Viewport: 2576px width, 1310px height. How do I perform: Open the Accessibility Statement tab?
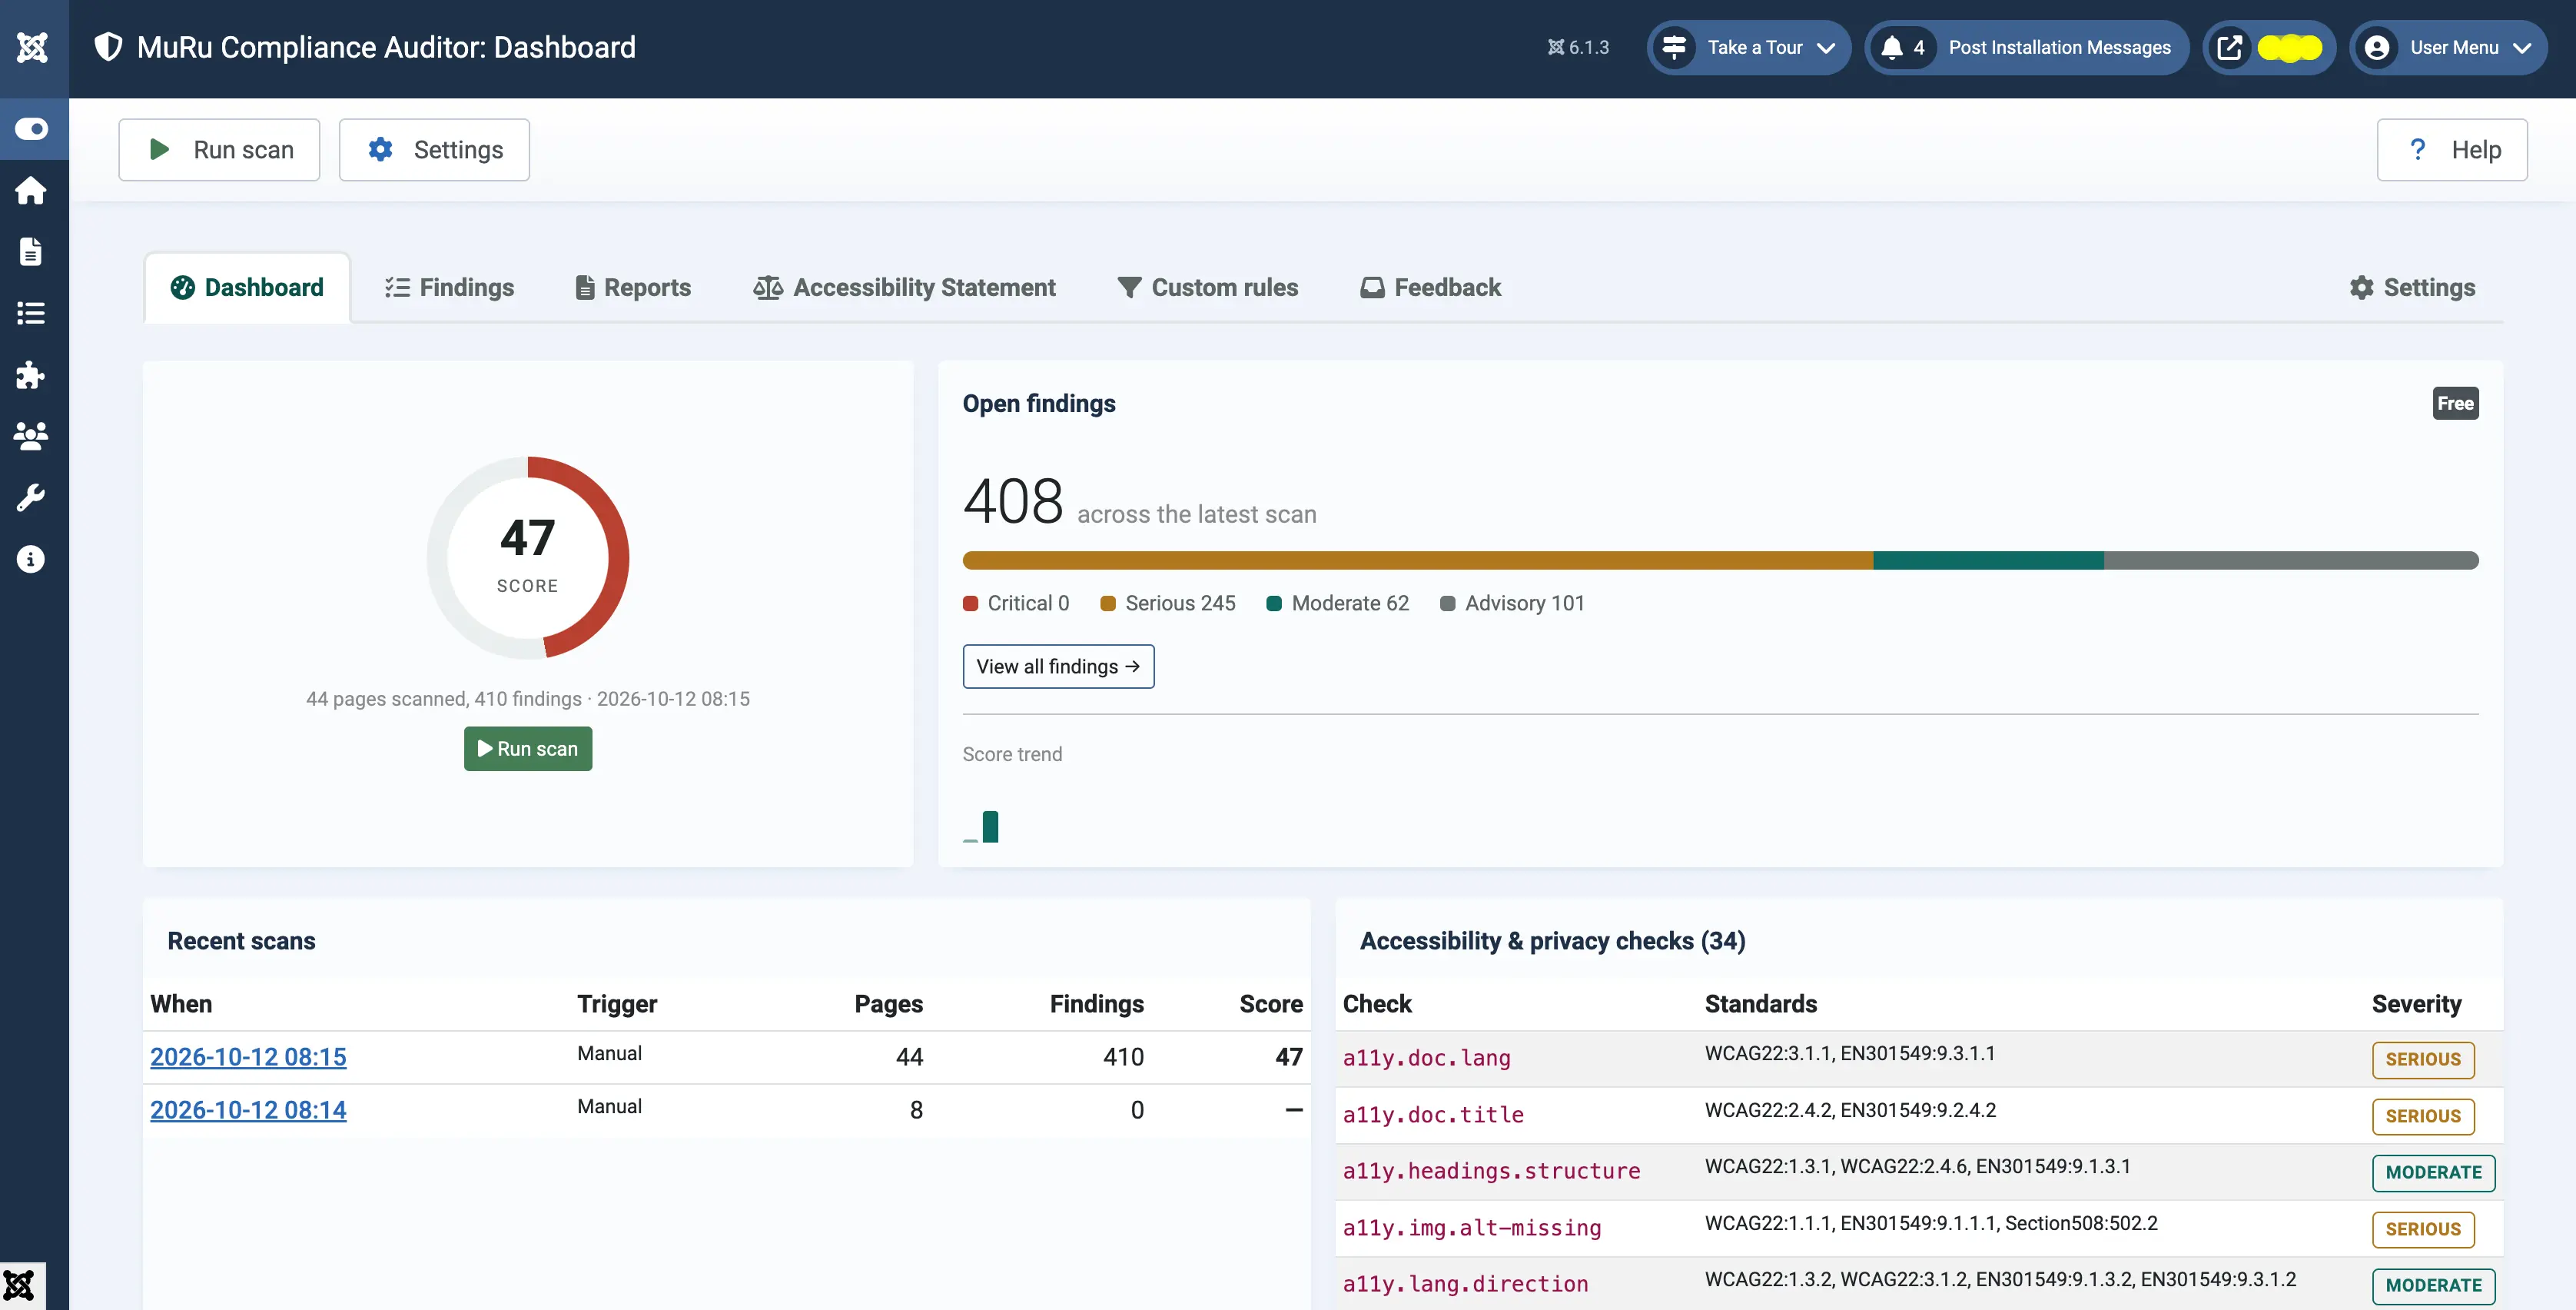pos(904,287)
